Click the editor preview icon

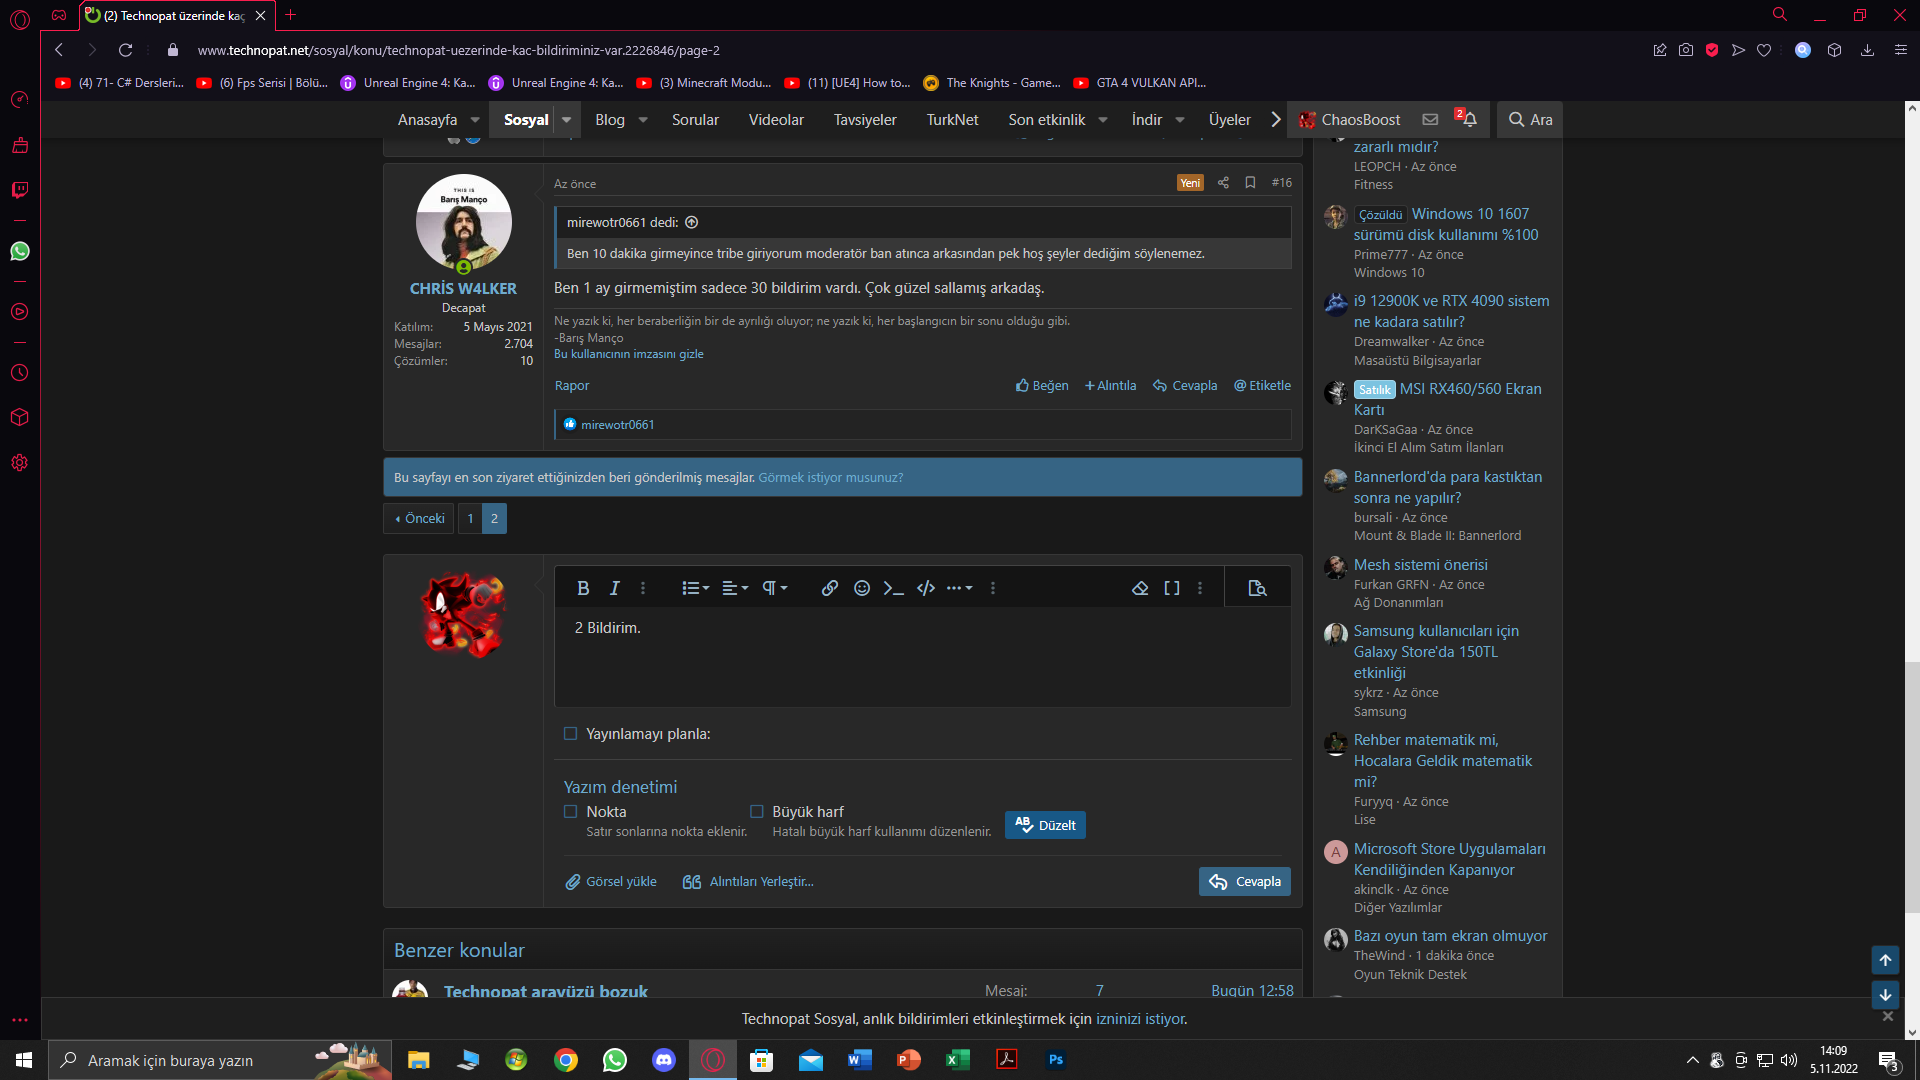coord(1257,588)
